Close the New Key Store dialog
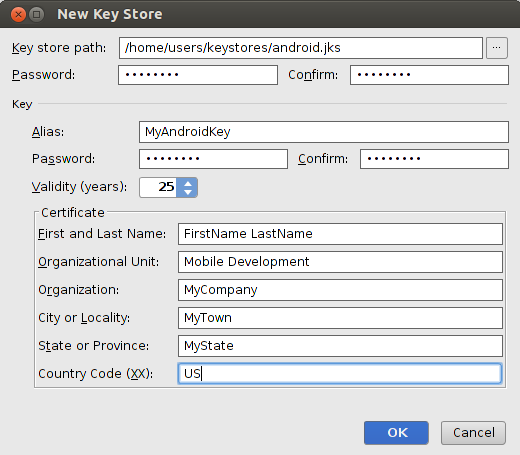This screenshot has height=455, width=520. click(18, 14)
